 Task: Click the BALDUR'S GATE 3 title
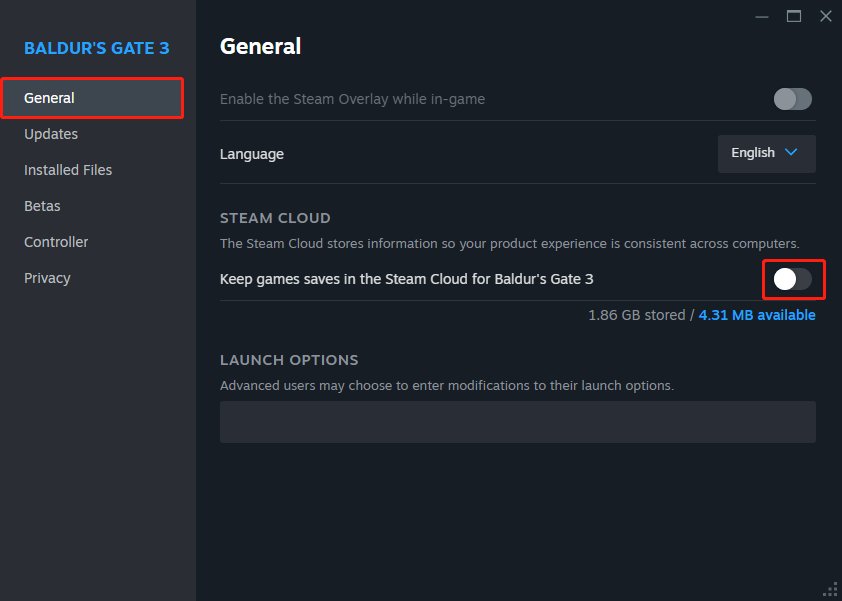[x=97, y=48]
